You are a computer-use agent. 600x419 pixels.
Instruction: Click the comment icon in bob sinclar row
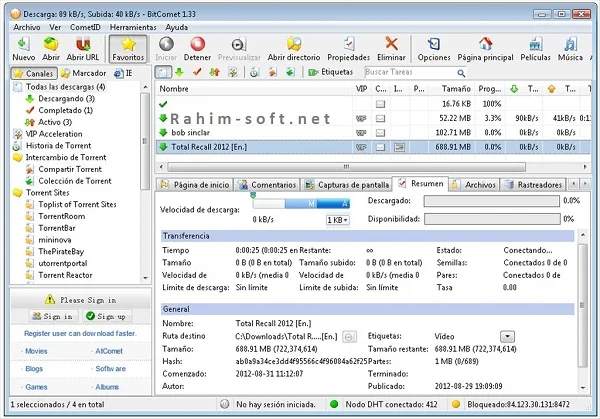(380, 133)
